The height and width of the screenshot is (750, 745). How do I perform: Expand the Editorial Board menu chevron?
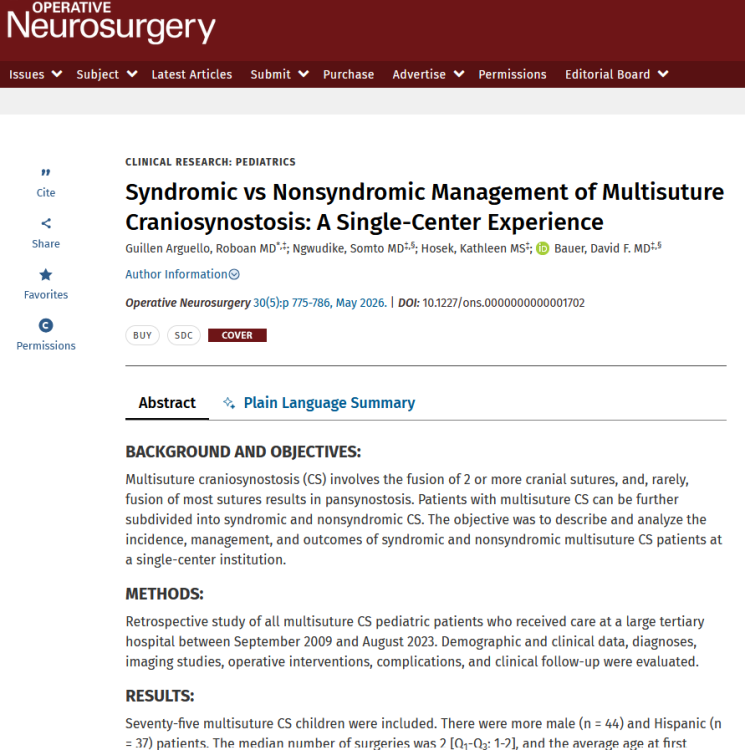click(663, 74)
